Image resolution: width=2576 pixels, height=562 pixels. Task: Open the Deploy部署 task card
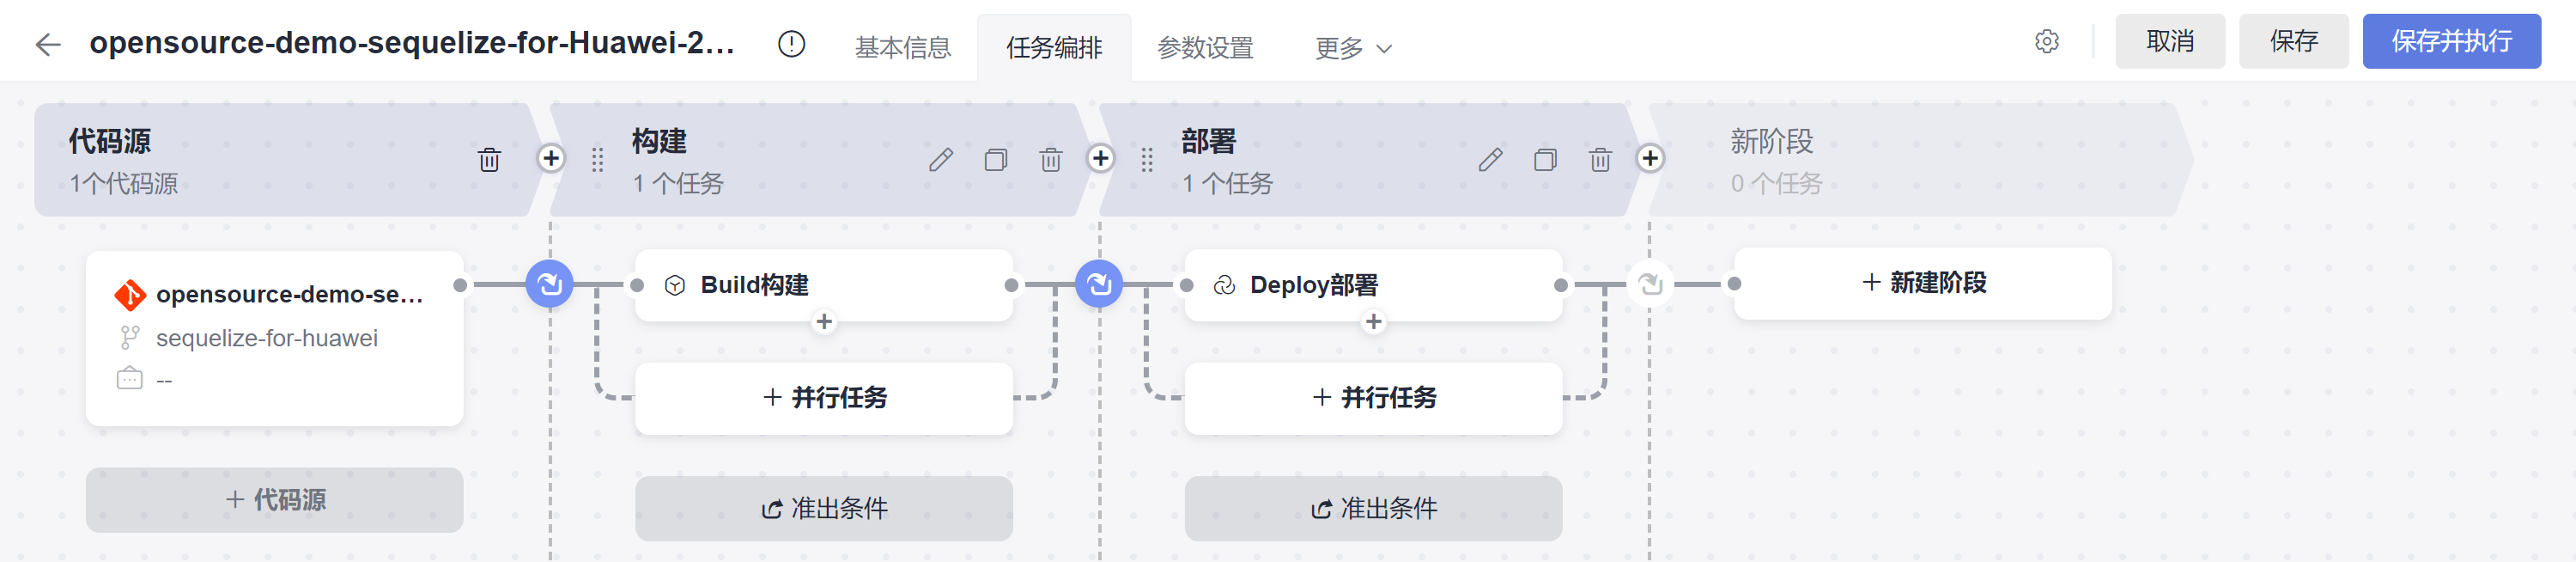(1374, 285)
